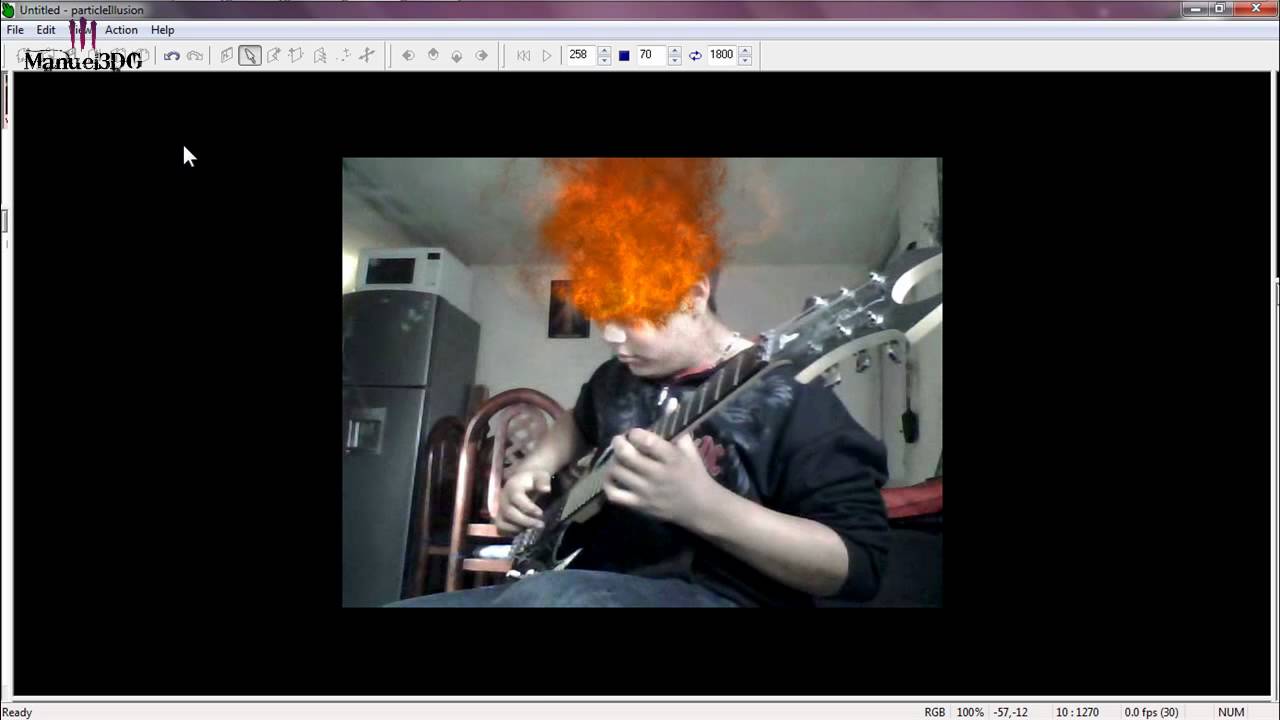Click the fourth tool icon after Redo
Image resolution: width=1280 pixels, height=720 pixels.
(x=296, y=56)
